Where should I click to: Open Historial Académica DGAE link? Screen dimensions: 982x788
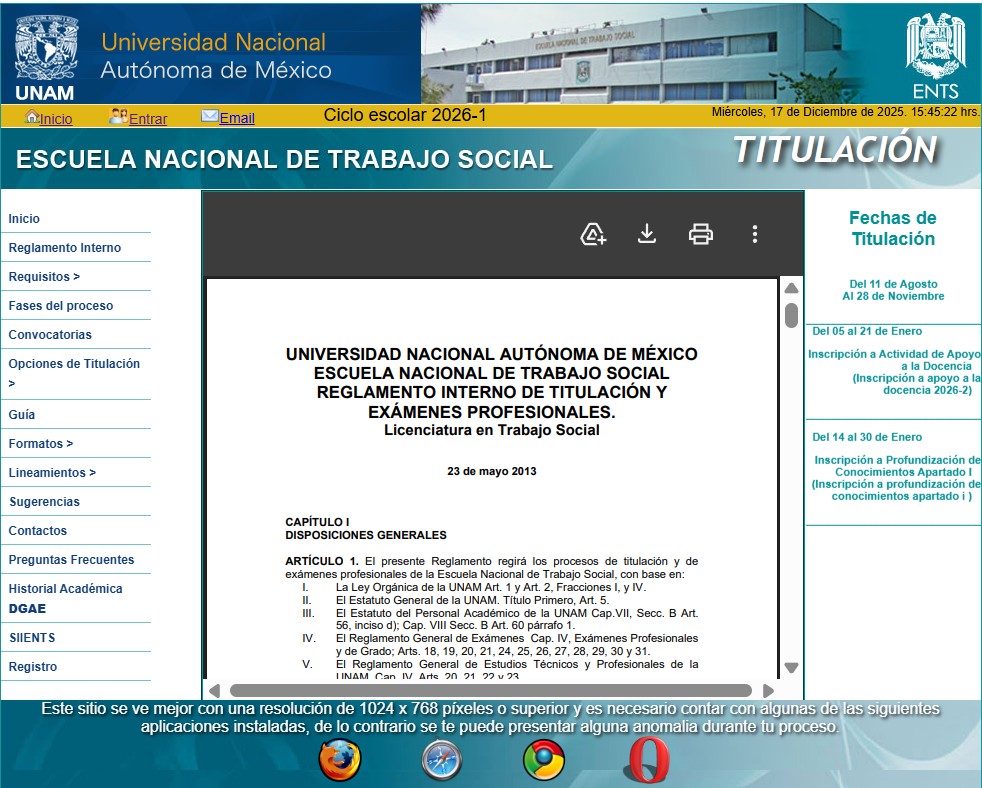pyautogui.click(x=65, y=598)
